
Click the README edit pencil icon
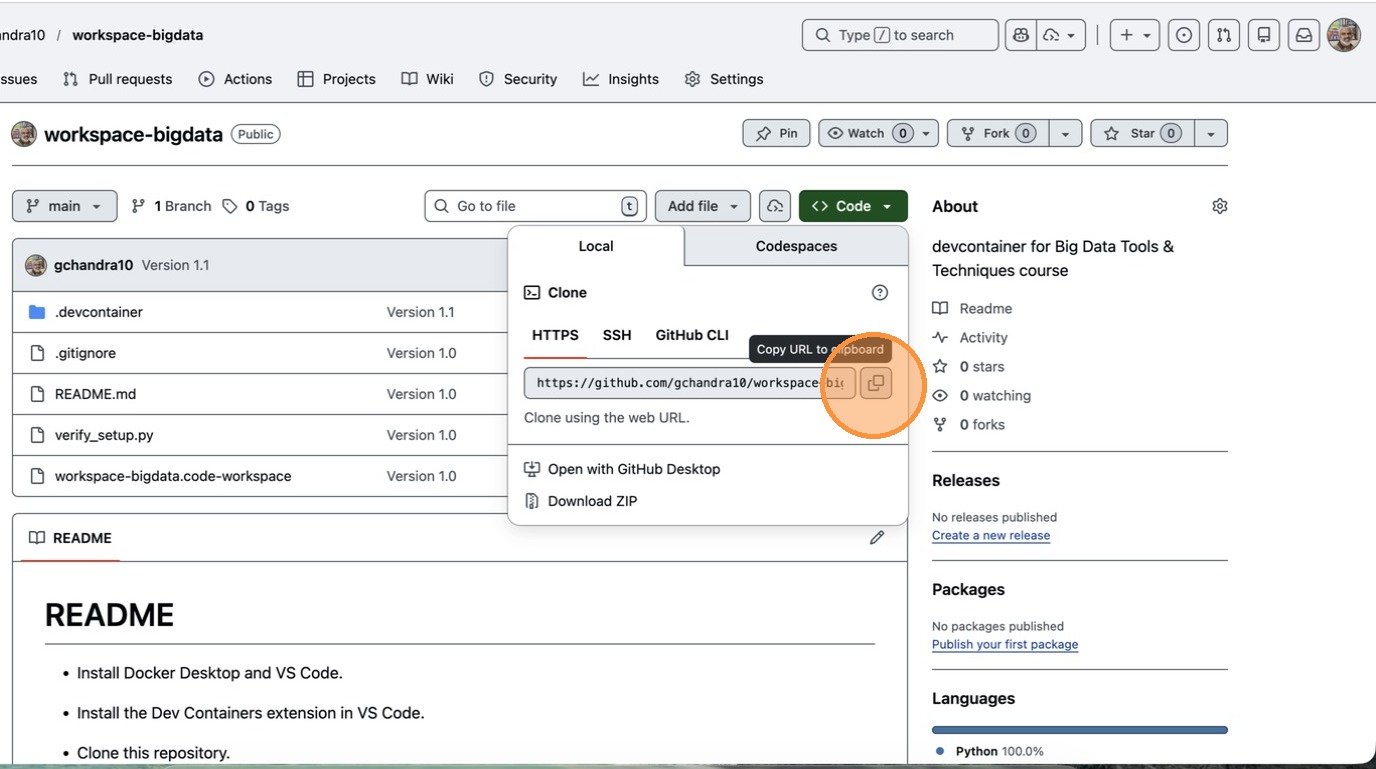pos(877,538)
